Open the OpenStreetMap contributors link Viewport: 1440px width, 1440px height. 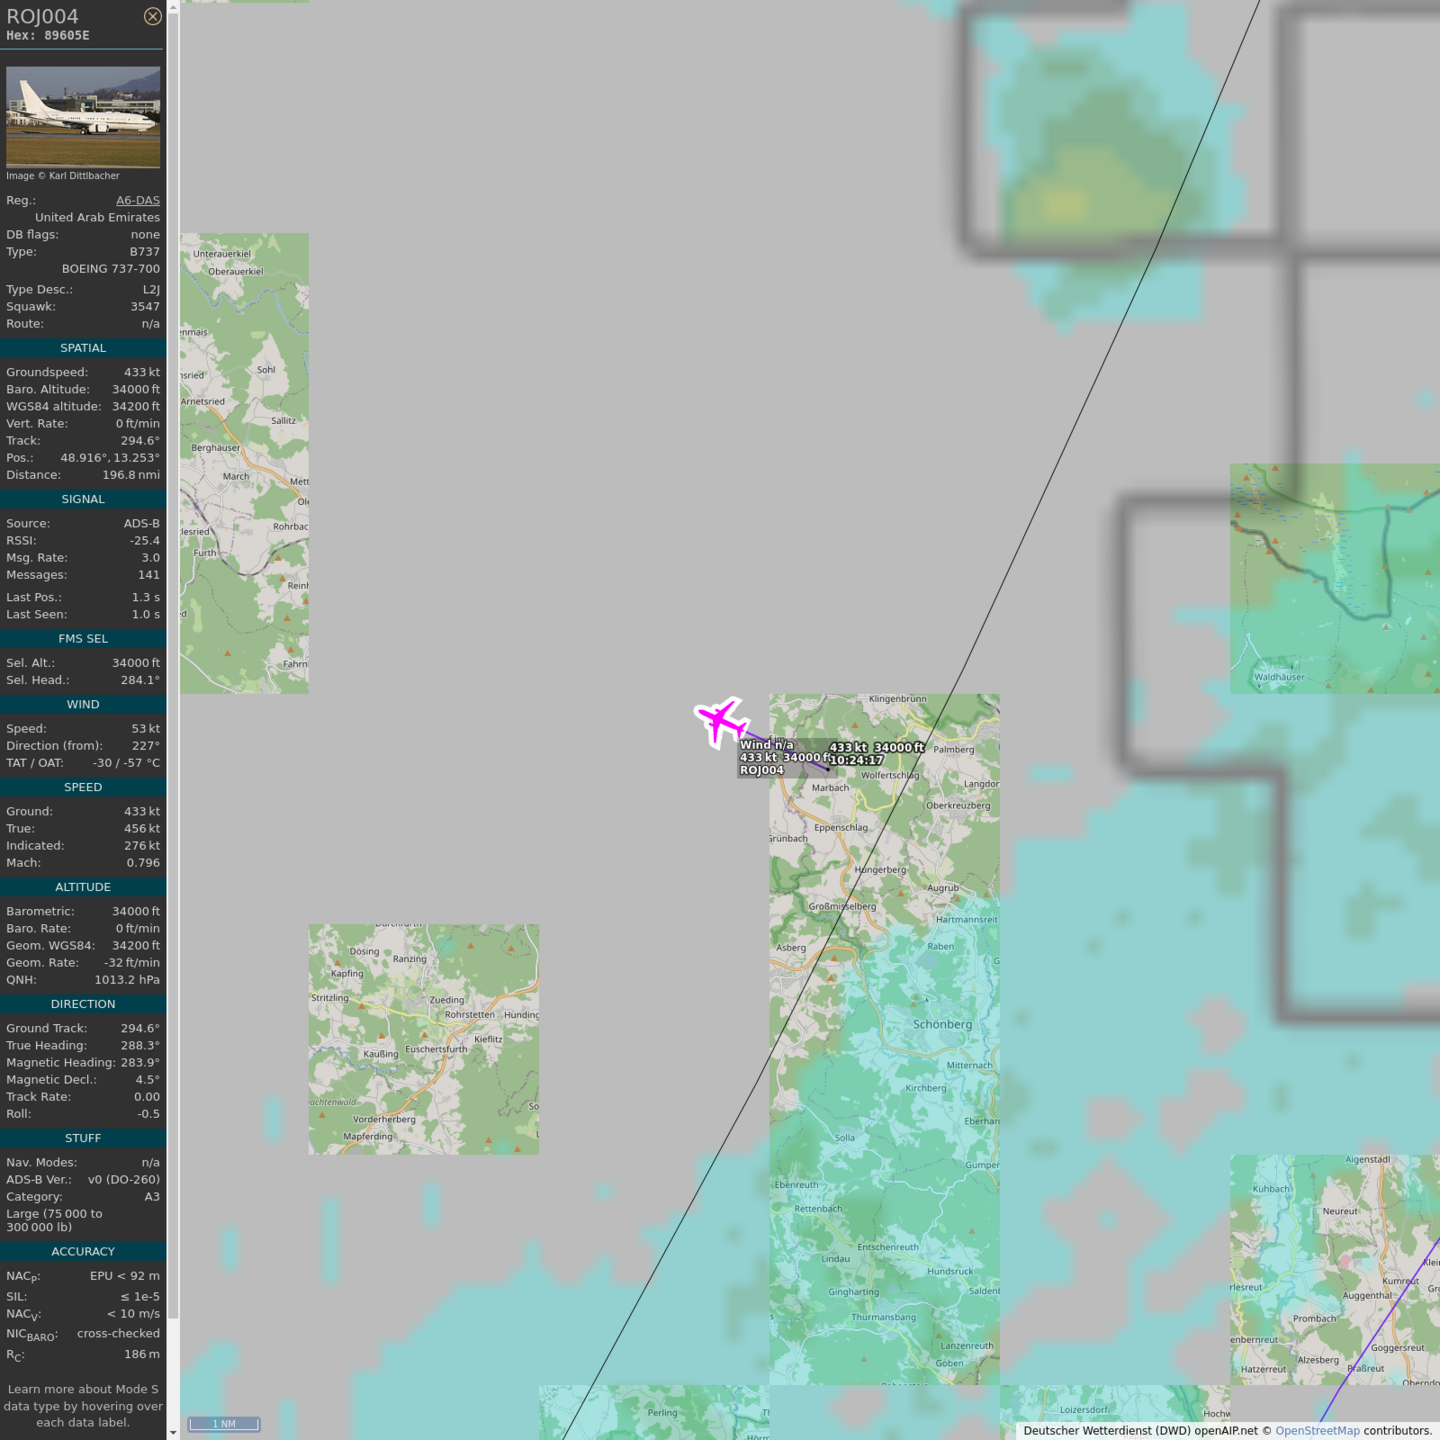click(1317, 1431)
